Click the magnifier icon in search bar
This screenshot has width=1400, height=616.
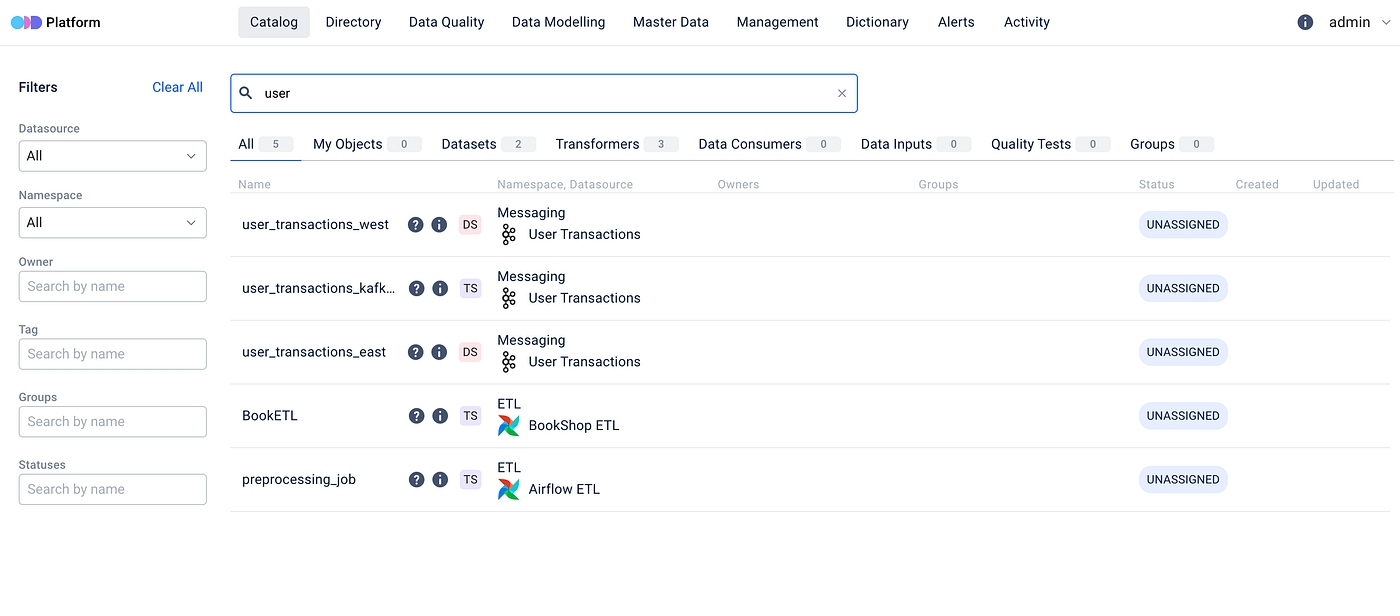[x=246, y=93]
